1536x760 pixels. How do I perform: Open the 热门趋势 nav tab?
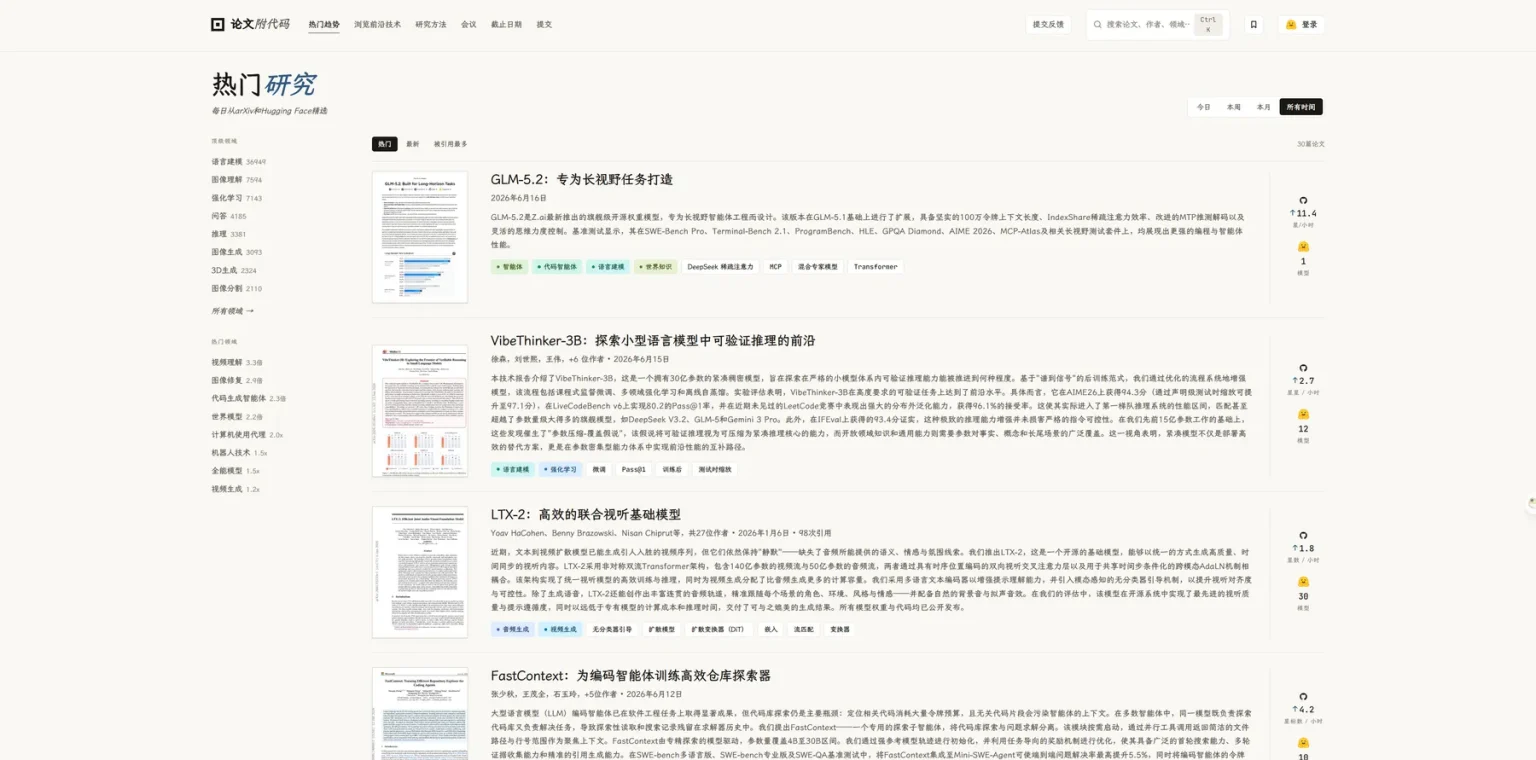(324, 24)
